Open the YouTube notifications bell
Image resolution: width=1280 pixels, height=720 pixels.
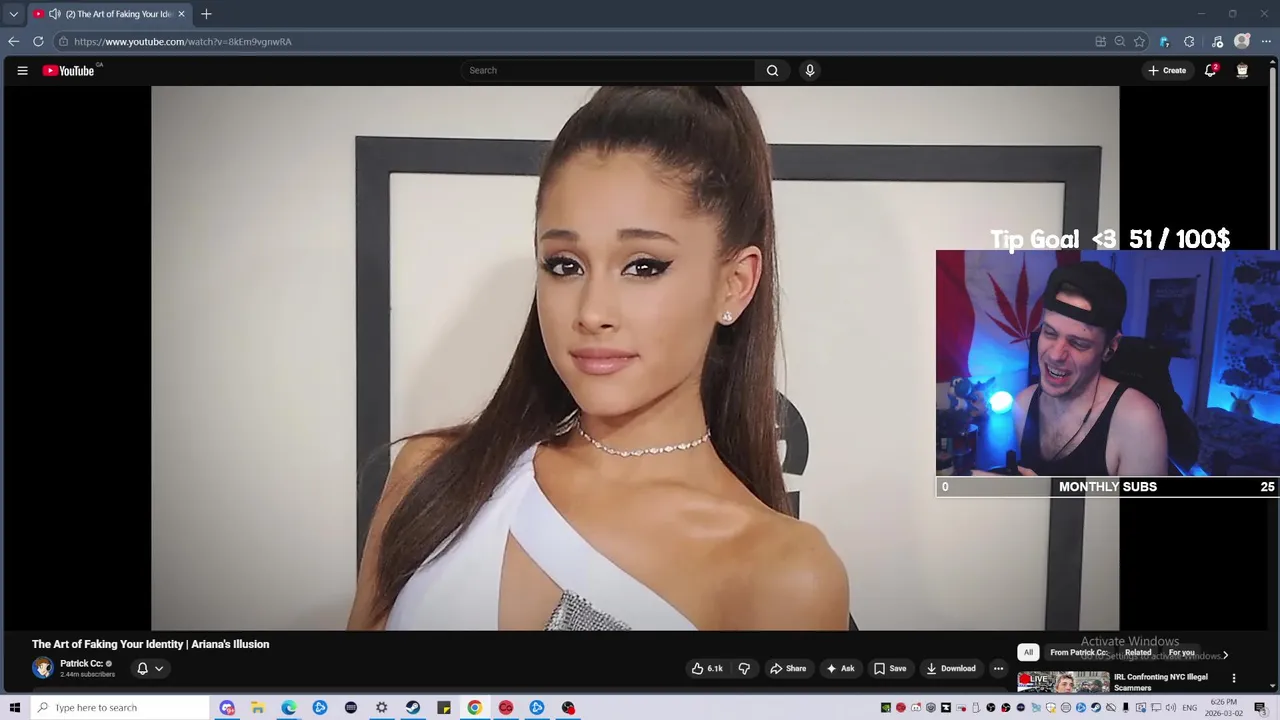[x=1210, y=71]
